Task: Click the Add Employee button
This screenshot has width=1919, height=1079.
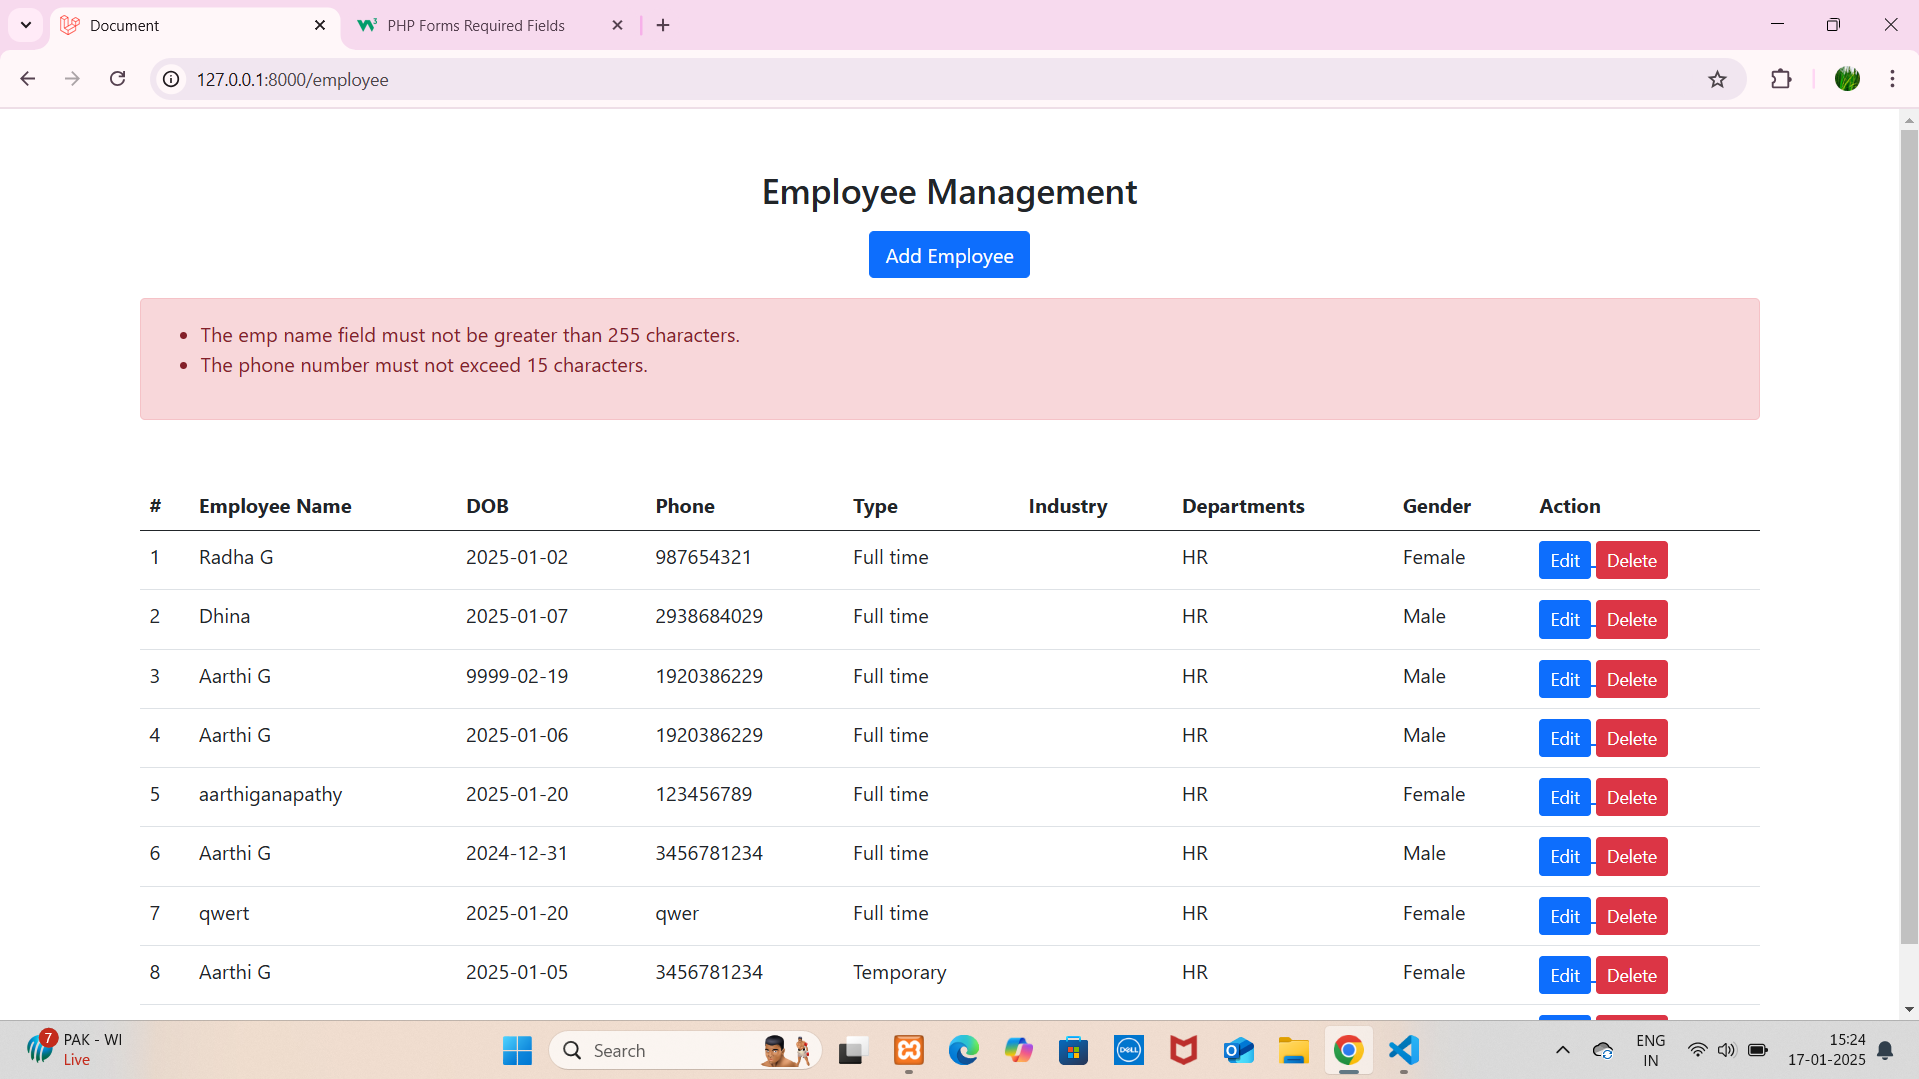Action: point(948,255)
